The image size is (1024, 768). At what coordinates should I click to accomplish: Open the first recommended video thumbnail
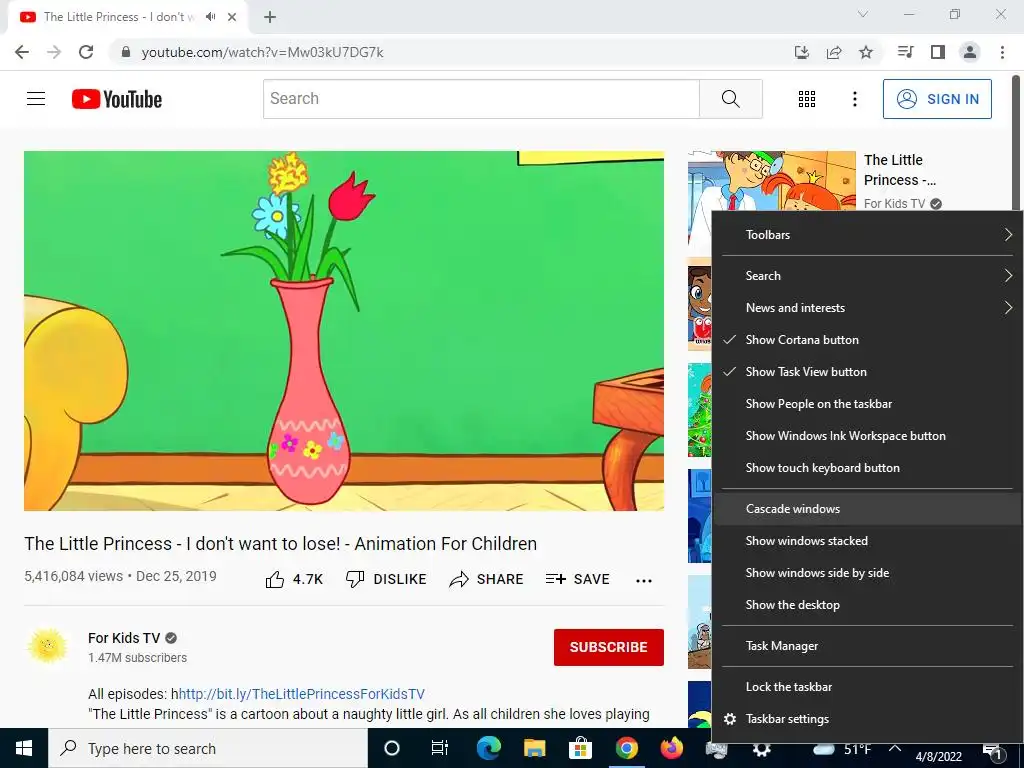point(771,182)
